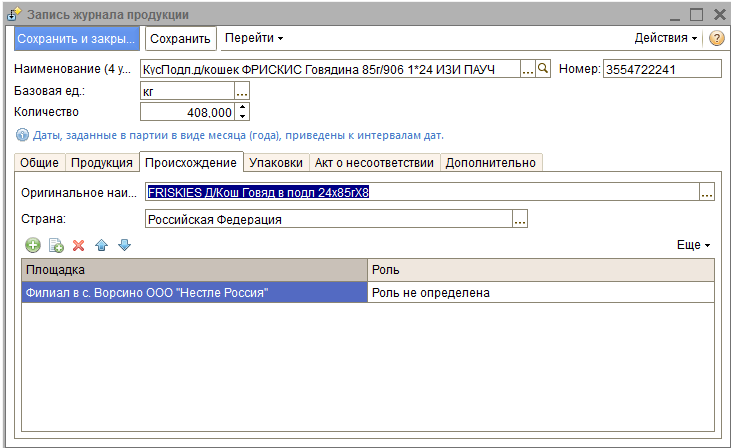The height and width of the screenshot is (448, 731).
Task: Click the Оригинальное наименование FRISKIES field
Action: [422, 192]
